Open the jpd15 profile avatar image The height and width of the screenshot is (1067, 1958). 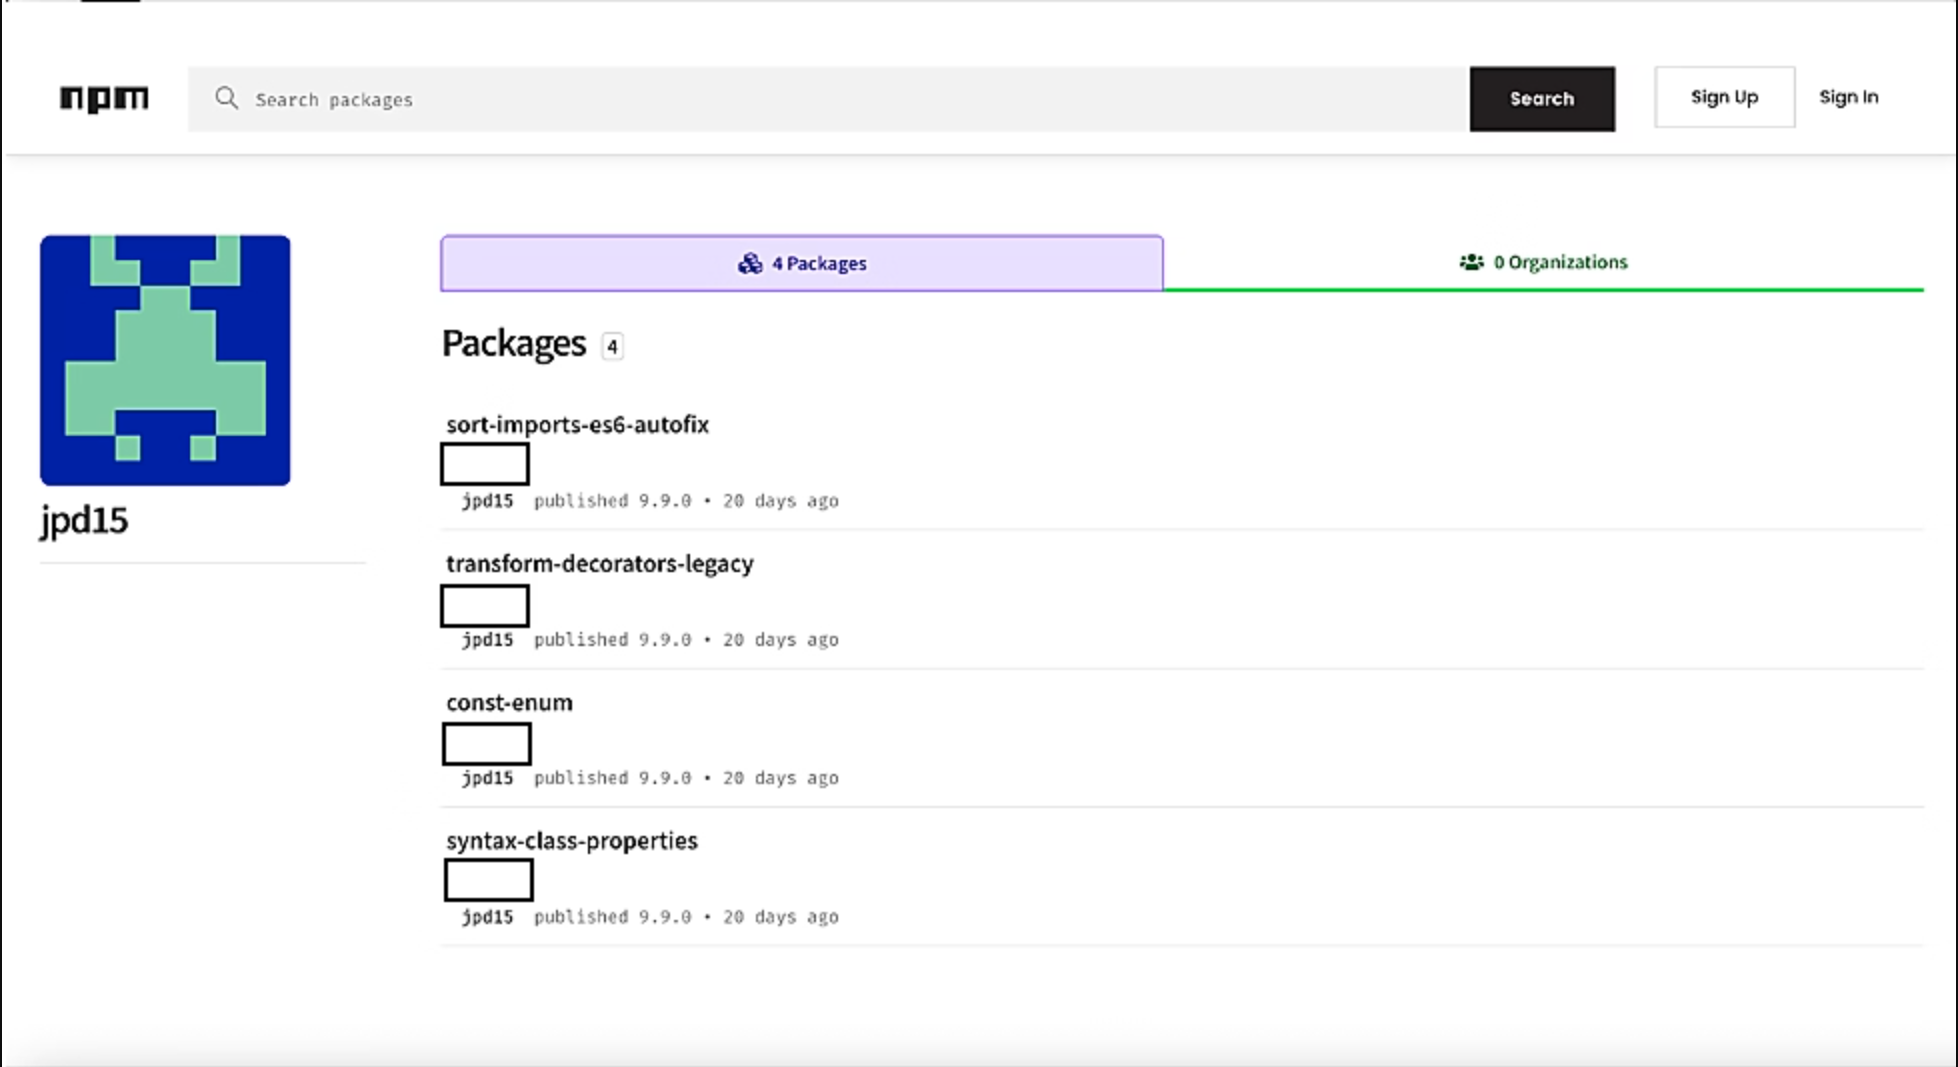point(165,360)
